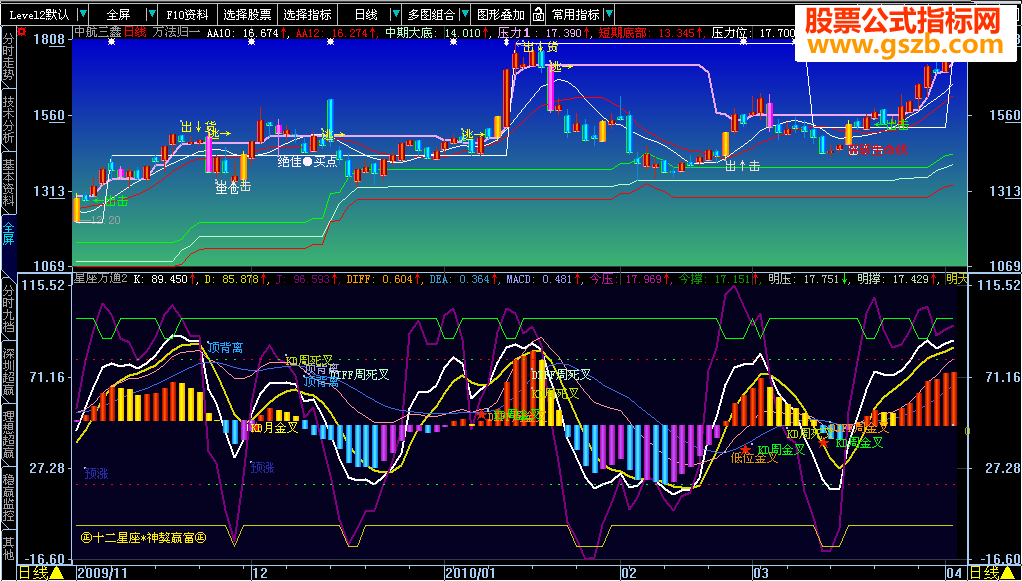Click the 选择指标 button
This screenshot has width=1022, height=581.
coord(308,14)
